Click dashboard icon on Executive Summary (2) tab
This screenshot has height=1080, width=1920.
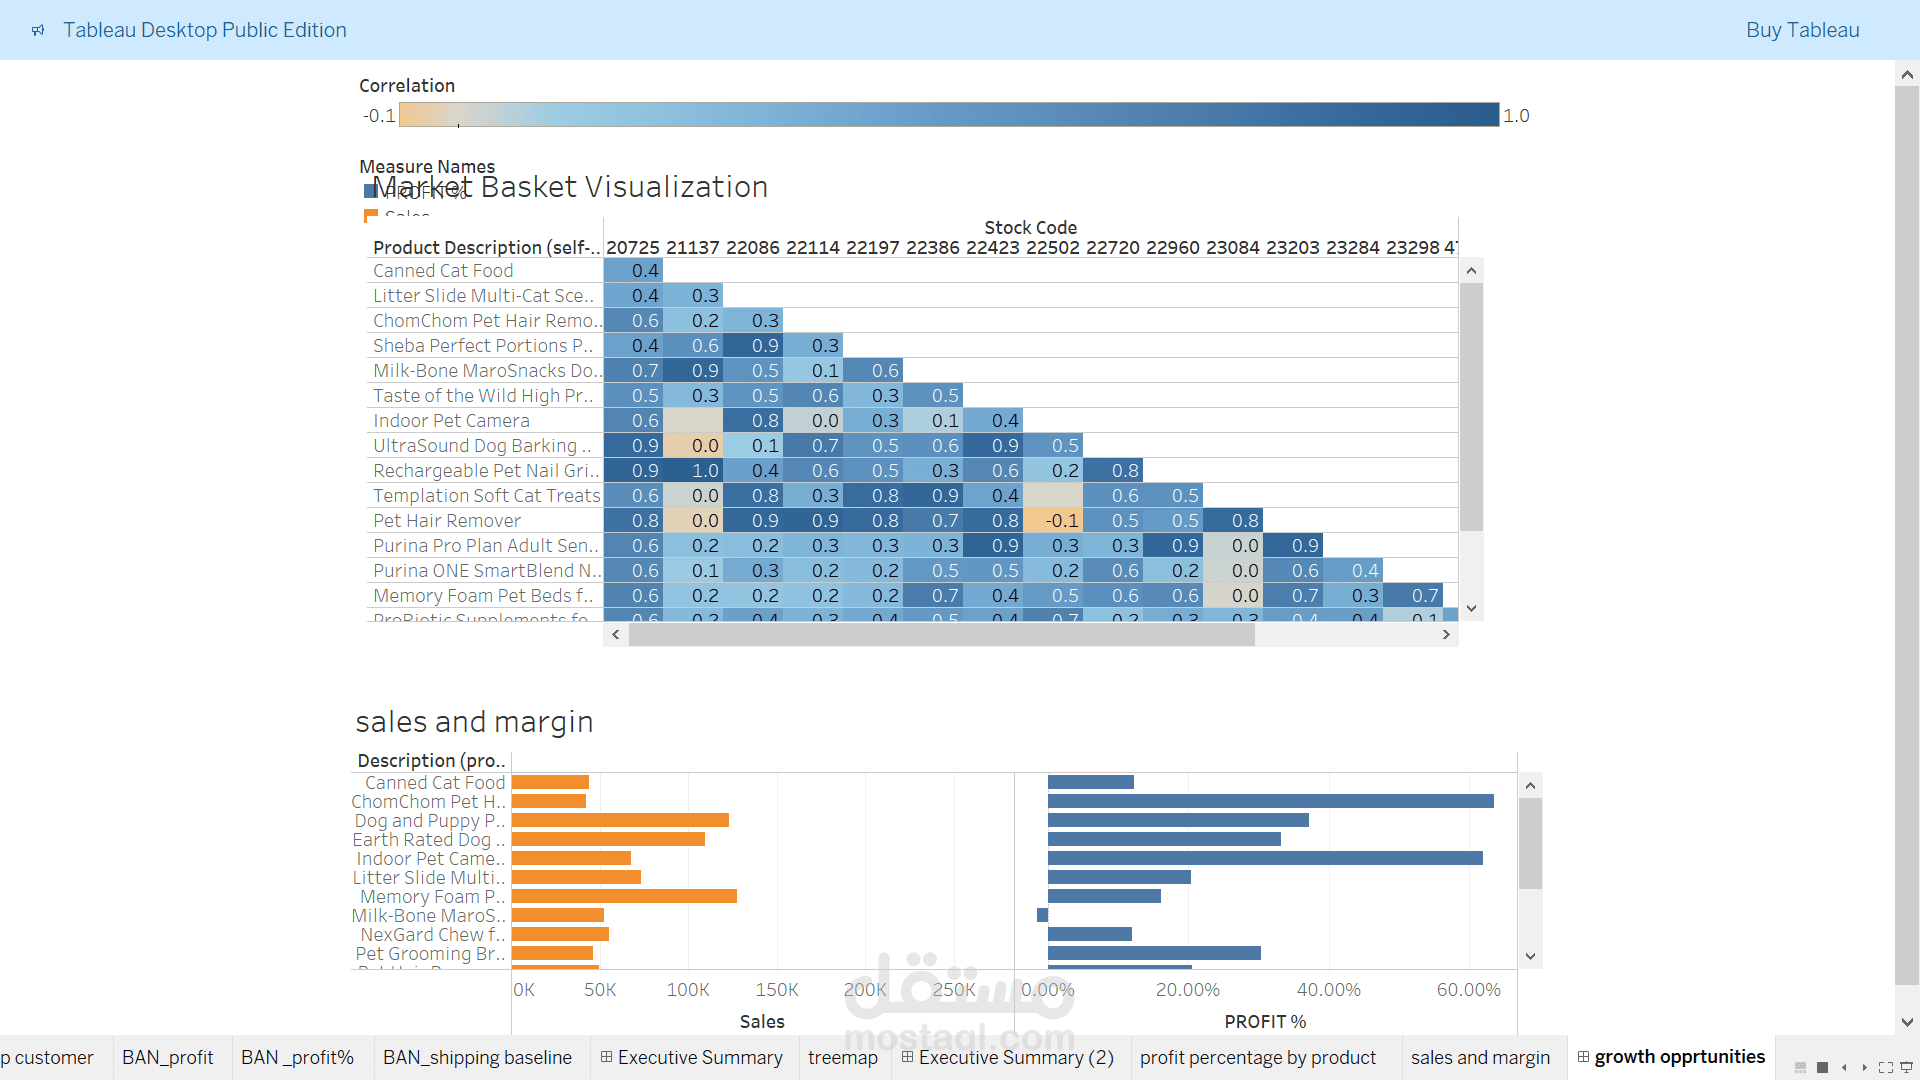[x=907, y=1057]
